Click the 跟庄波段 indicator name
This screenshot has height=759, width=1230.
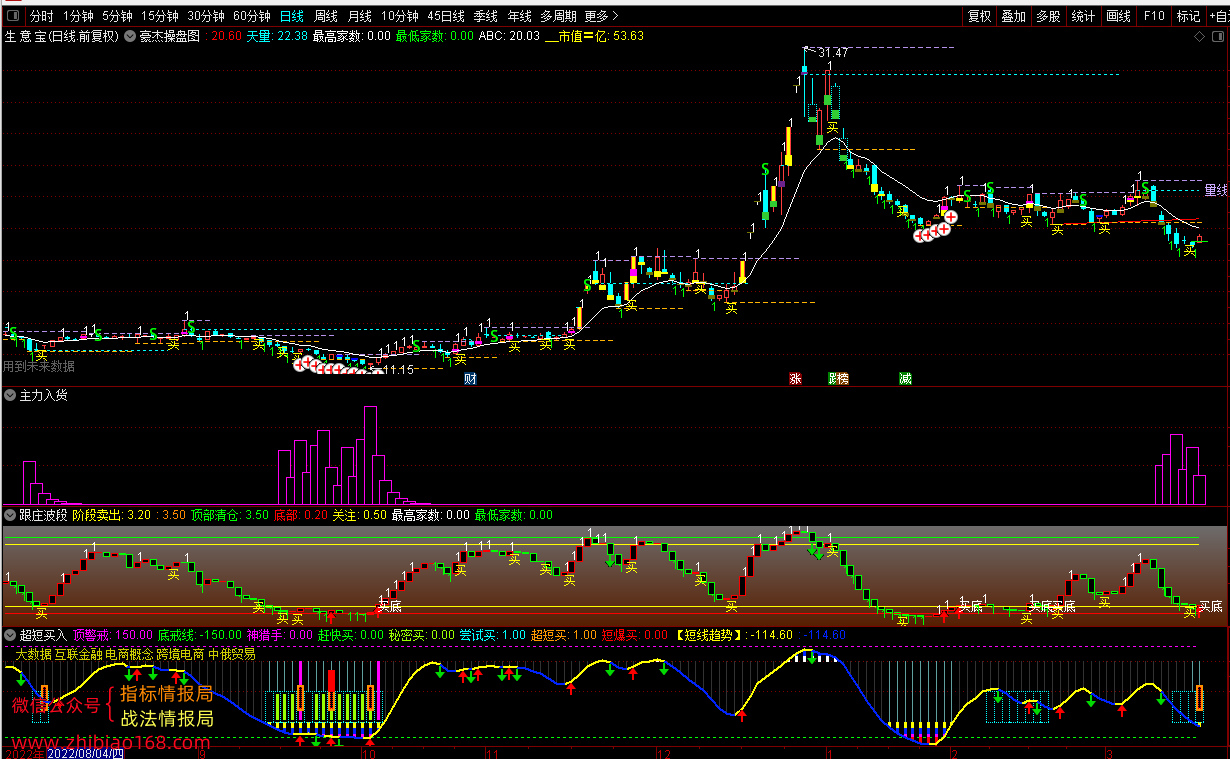click(x=43, y=516)
